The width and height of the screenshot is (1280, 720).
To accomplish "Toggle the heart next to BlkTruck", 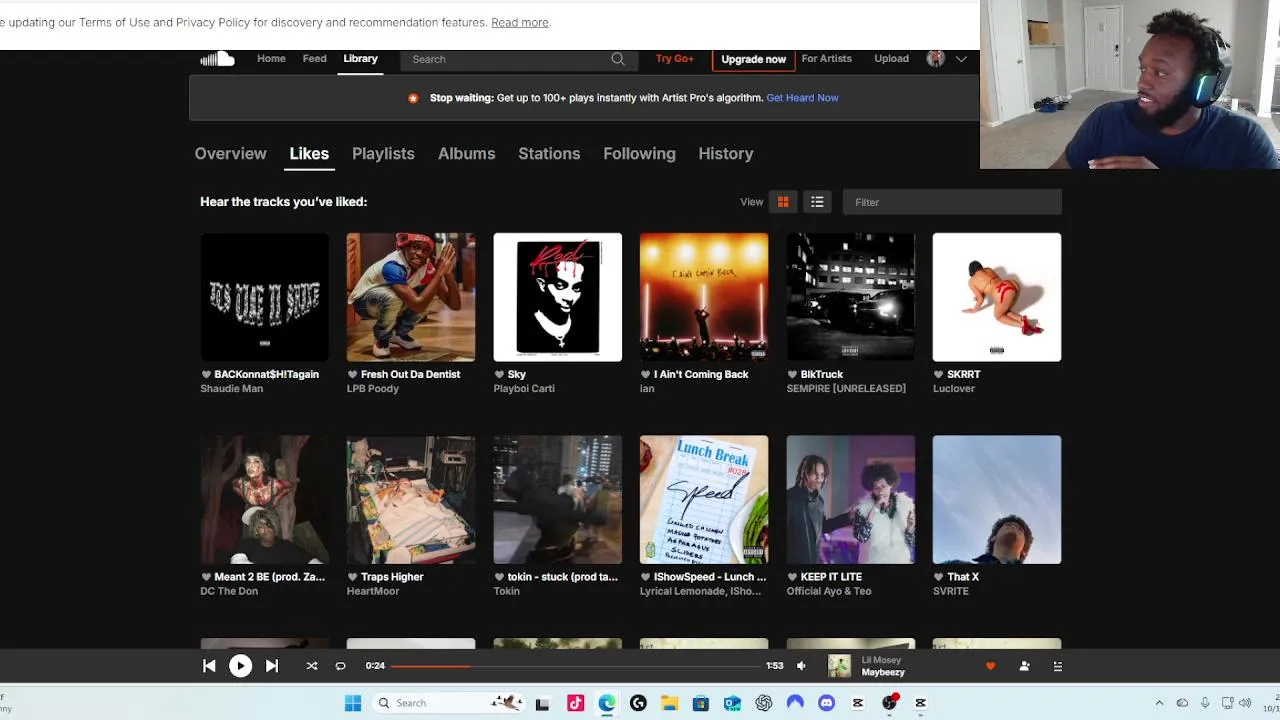I will [x=792, y=375].
